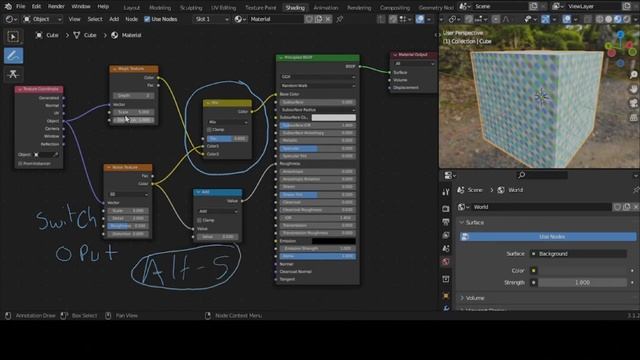
Task: Click Background surface shader field
Action: pyautogui.click(x=578, y=254)
